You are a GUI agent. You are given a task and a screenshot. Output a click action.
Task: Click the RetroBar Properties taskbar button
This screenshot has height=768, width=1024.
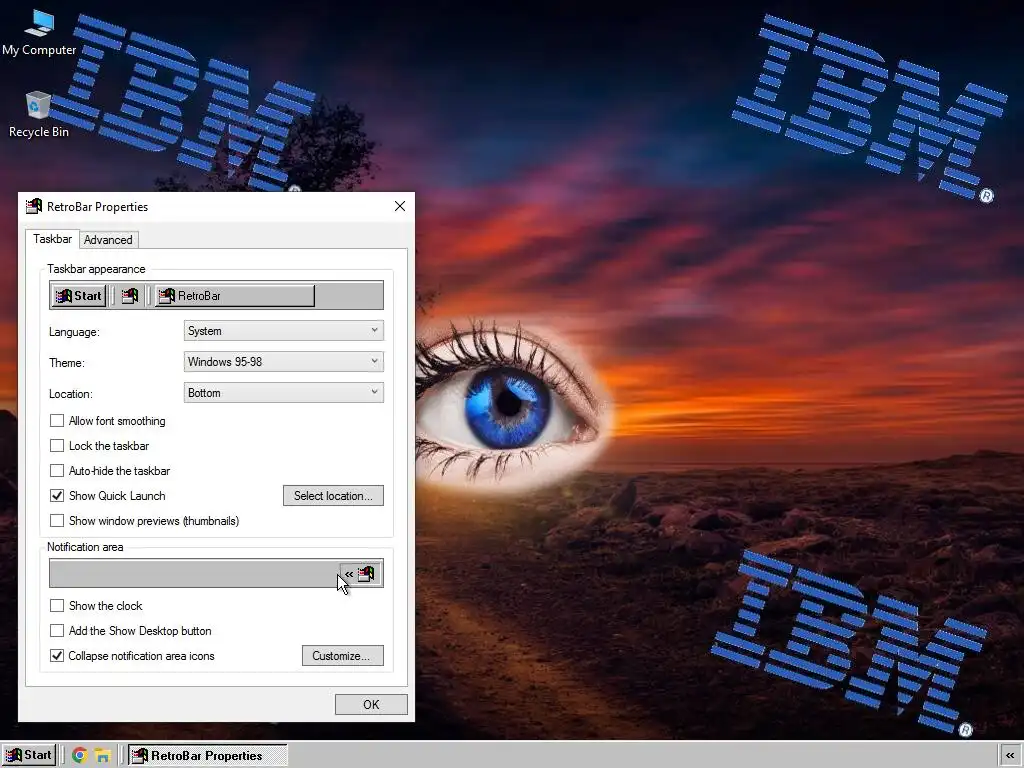[207, 756]
